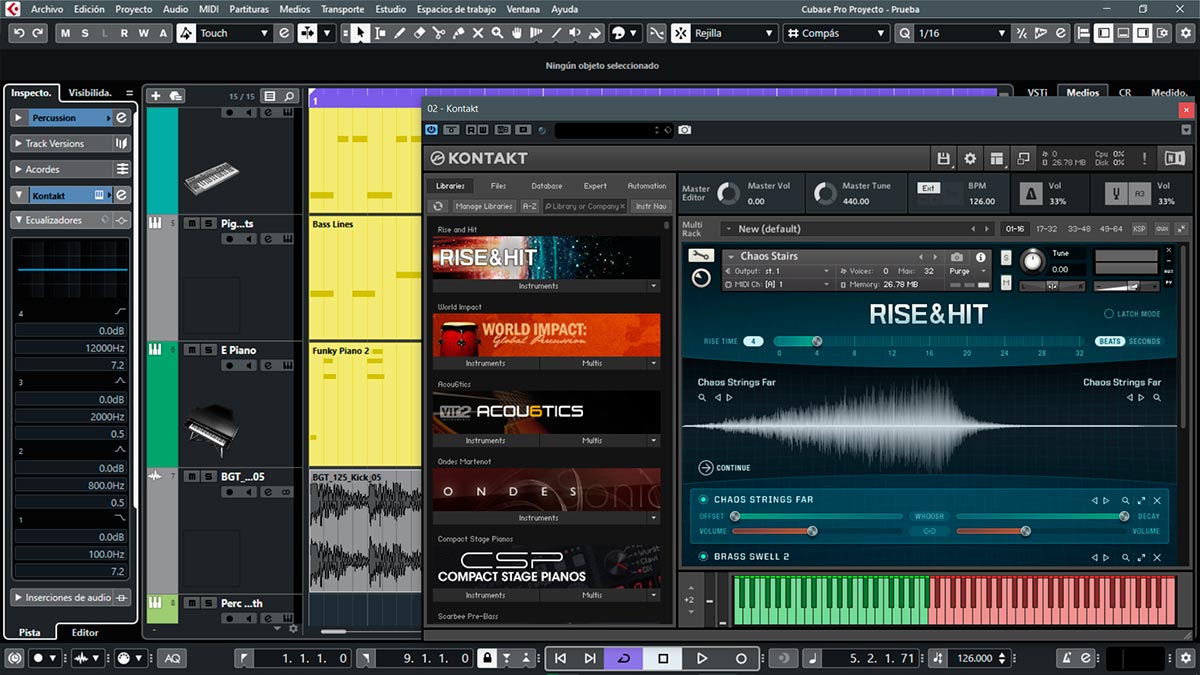This screenshot has width=1200, height=675.
Task: Open Rise and Hit Instruments dropdown
Action: click(654, 286)
